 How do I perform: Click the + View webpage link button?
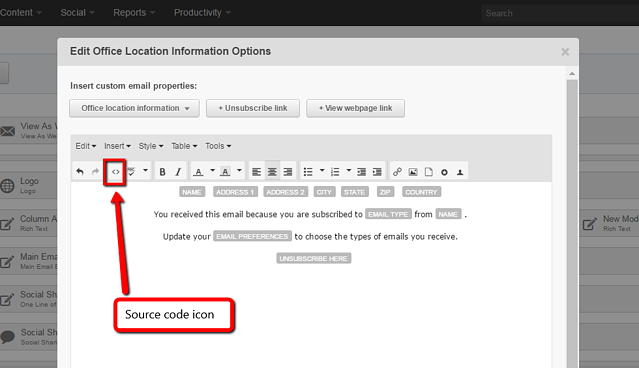[355, 108]
